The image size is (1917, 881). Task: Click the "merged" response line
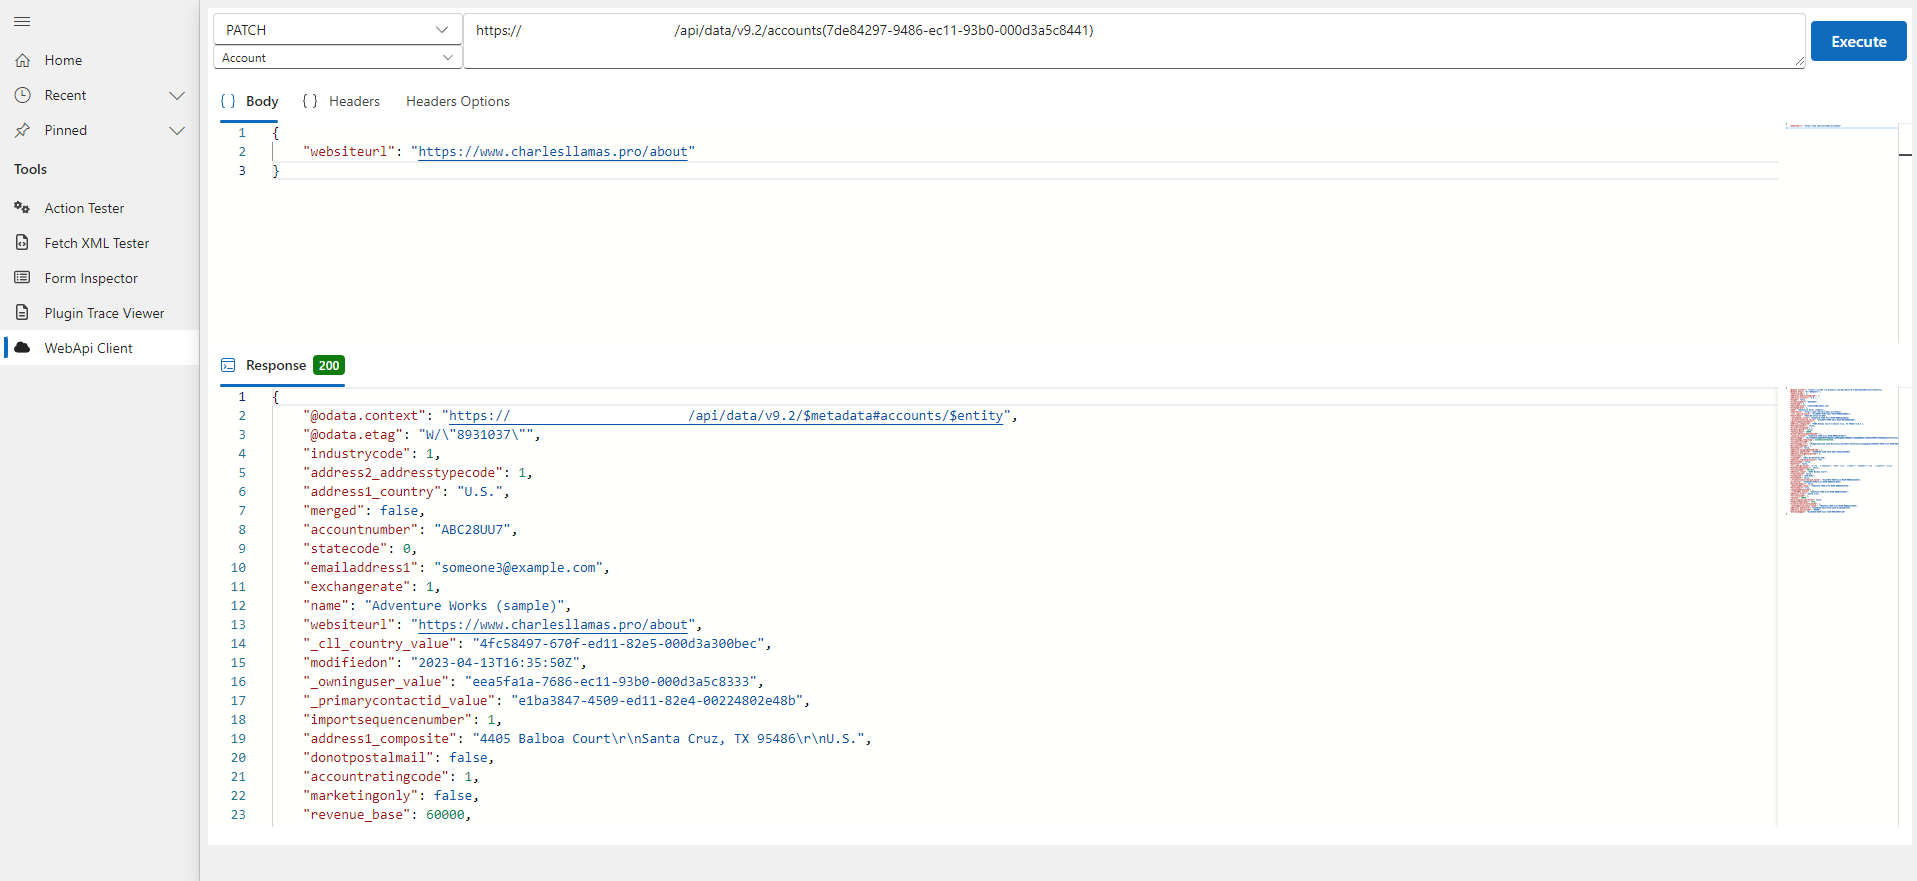click(364, 511)
